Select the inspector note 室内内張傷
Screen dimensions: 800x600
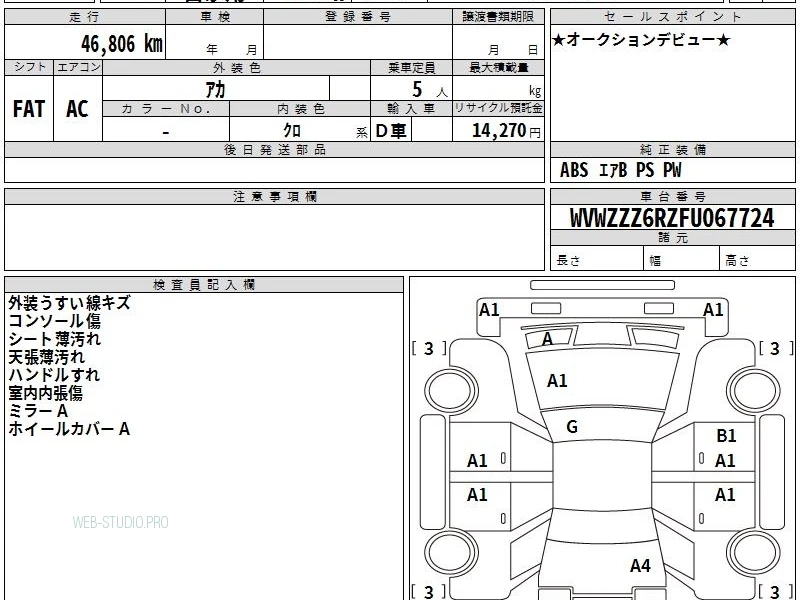[45, 393]
